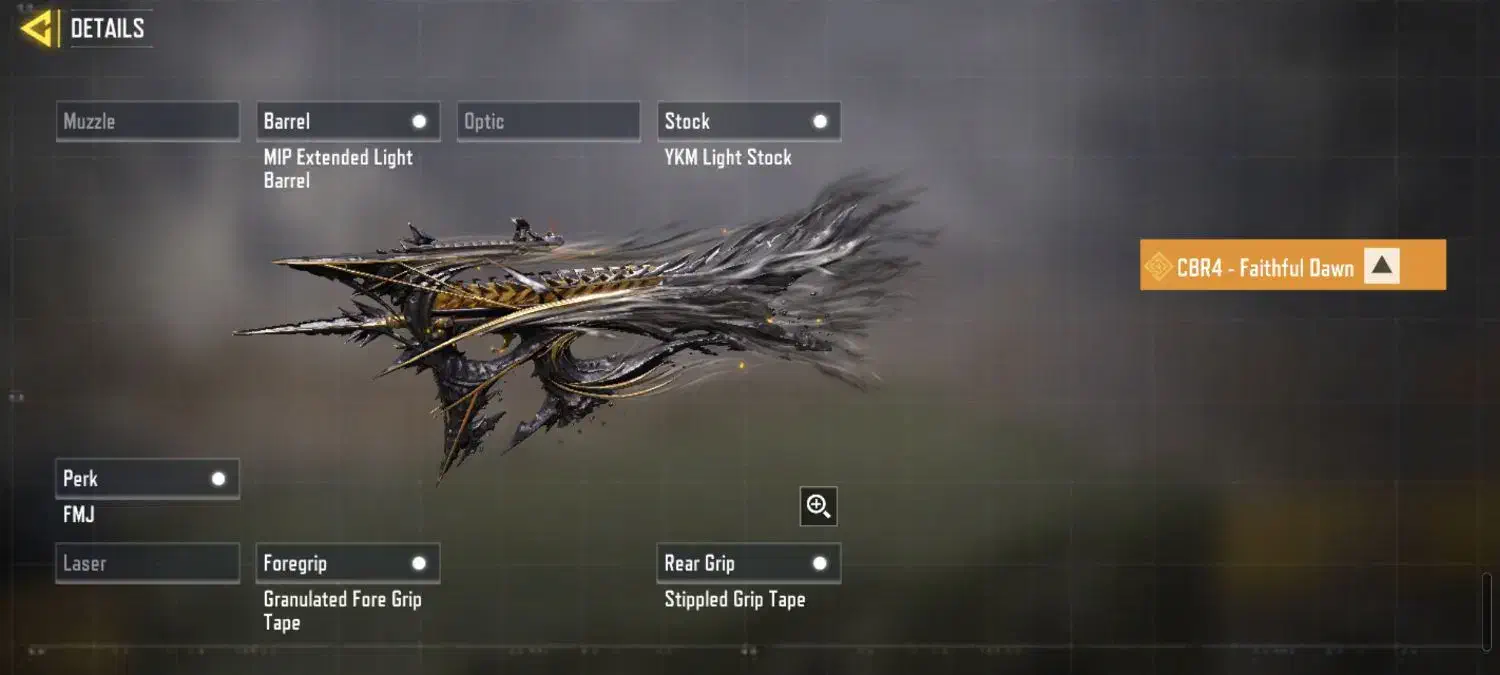Select the Foregrip attachment label
The width and height of the screenshot is (1500, 675).
(295, 563)
